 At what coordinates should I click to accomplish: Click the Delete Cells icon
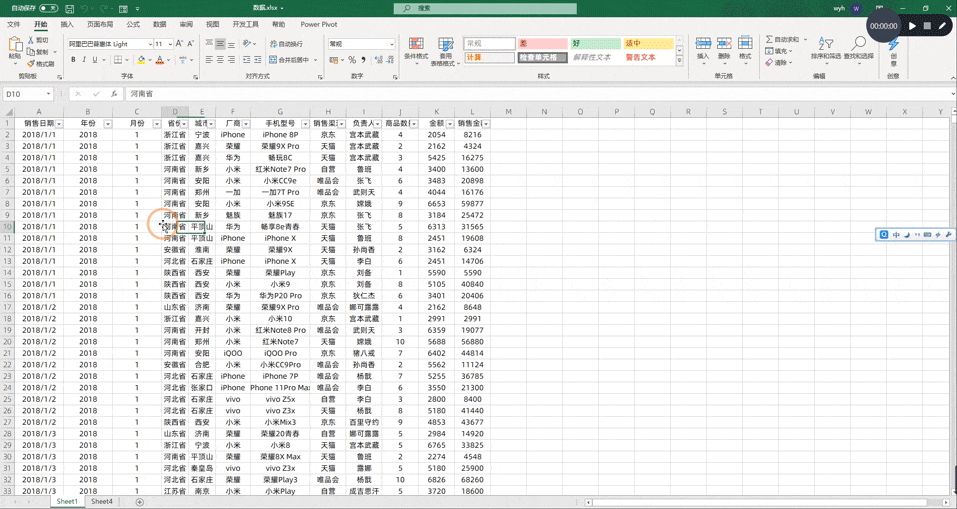(724, 43)
